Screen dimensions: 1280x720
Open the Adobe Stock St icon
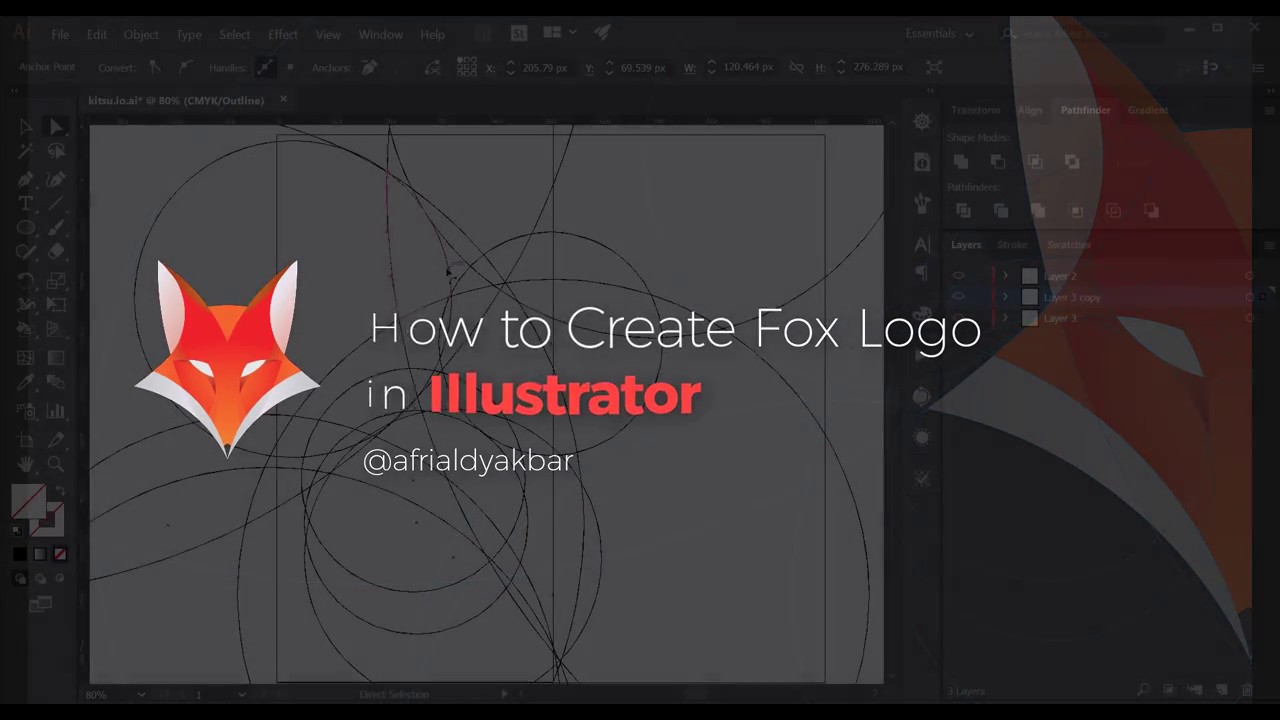pos(518,33)
